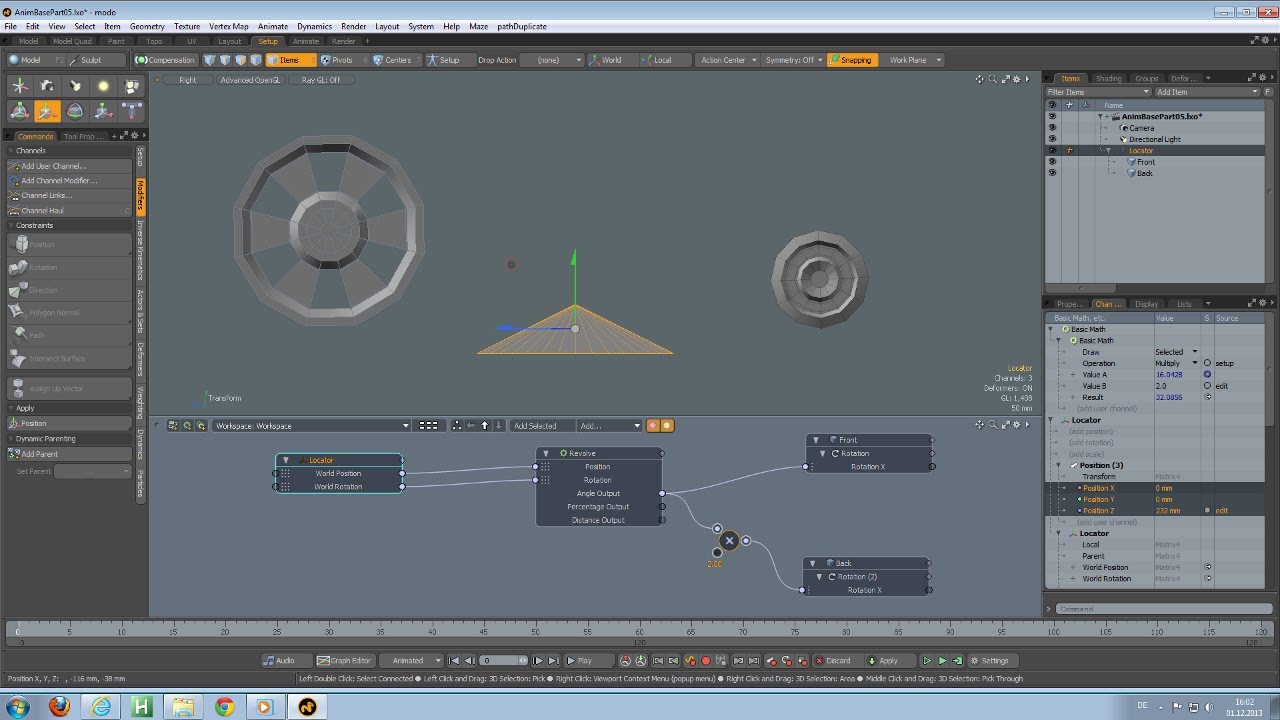Click Add User Channel button
The width and height of the screenshot is (1280, 720).
[x=69, y=166]
